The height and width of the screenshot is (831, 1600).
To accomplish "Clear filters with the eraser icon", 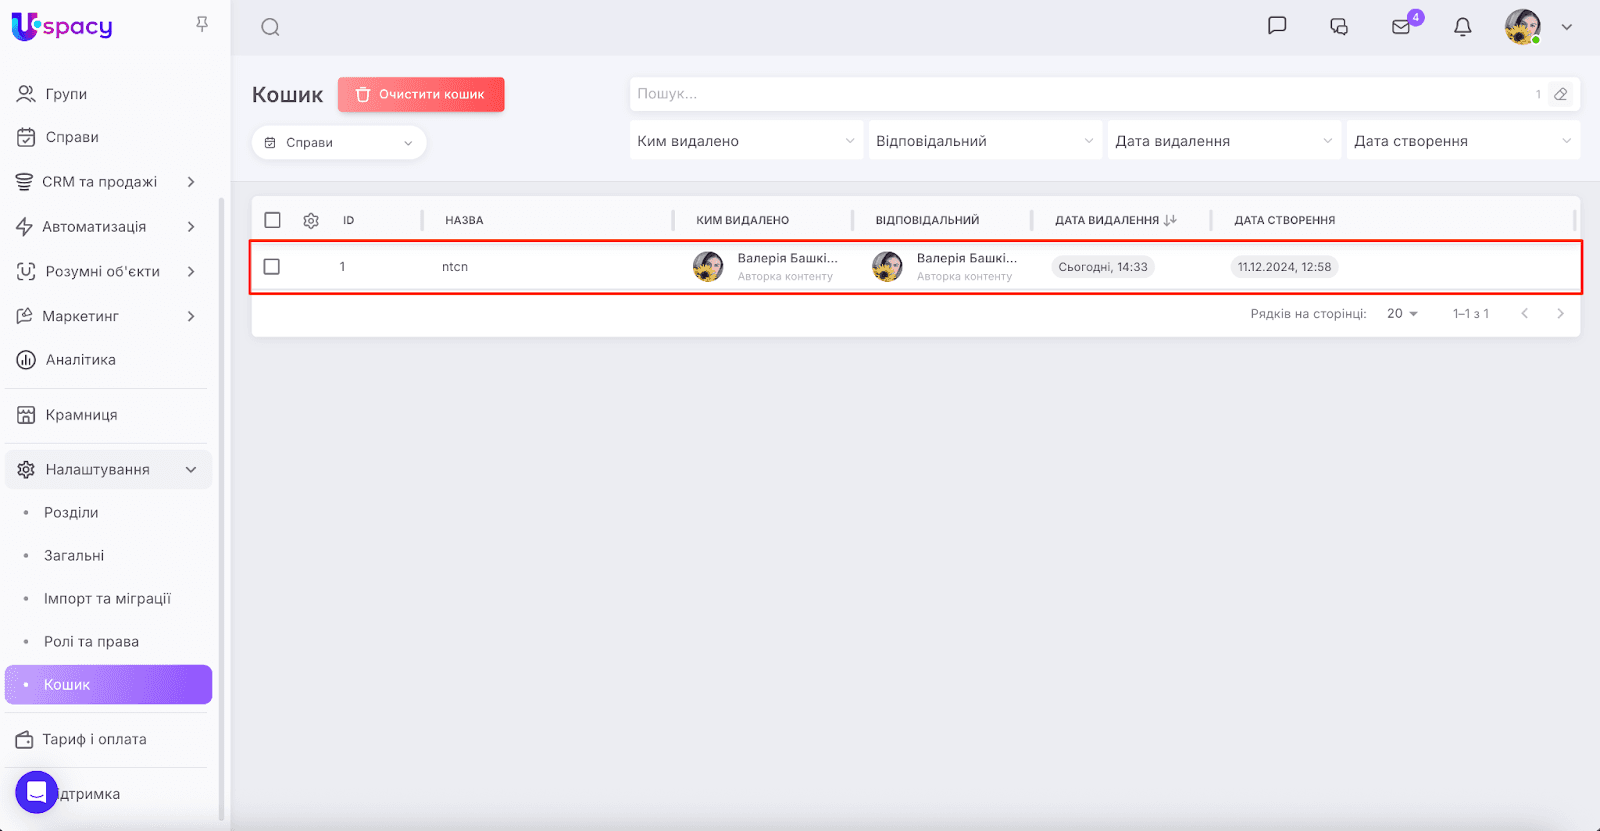I will pyautogui.click(x=1560, y=94).
